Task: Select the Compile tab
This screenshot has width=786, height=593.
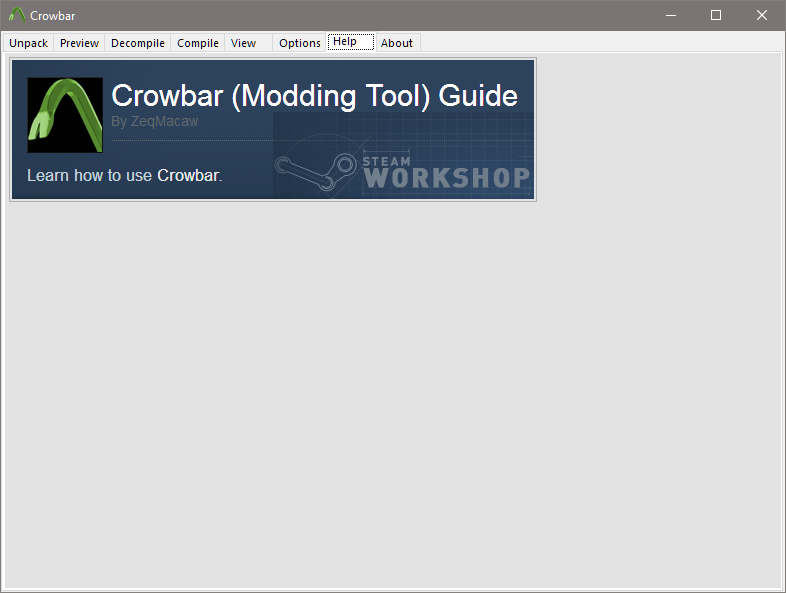Action: (198, 43)
